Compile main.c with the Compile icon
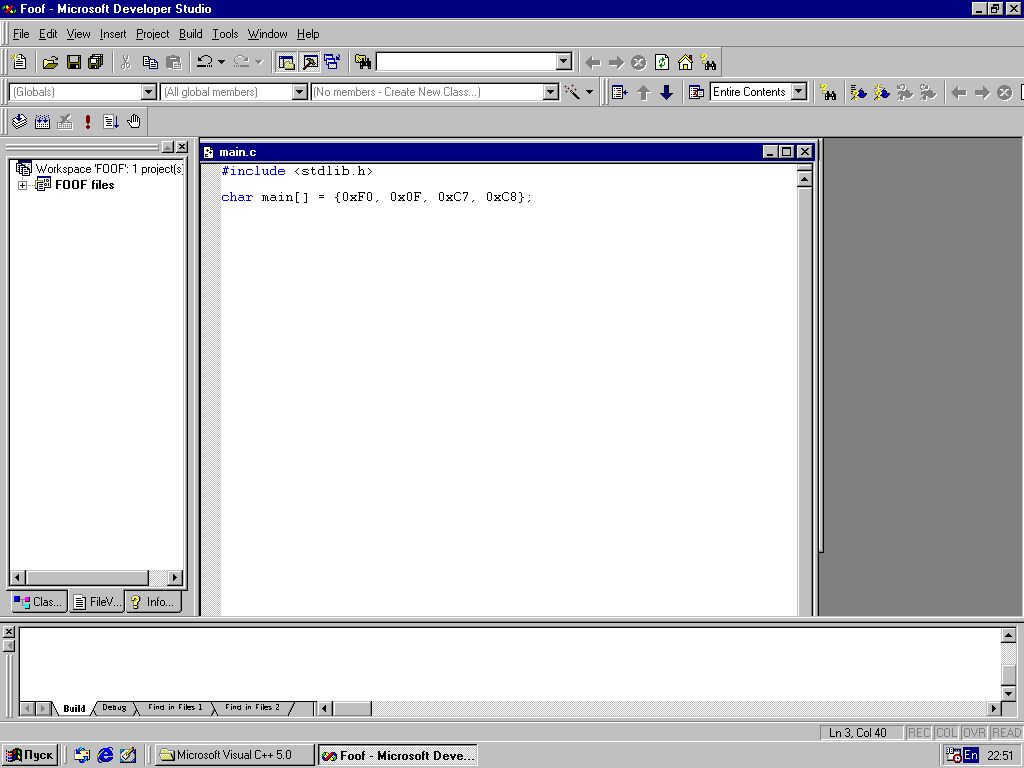1024x768 pixels. [x=19, y=121]
